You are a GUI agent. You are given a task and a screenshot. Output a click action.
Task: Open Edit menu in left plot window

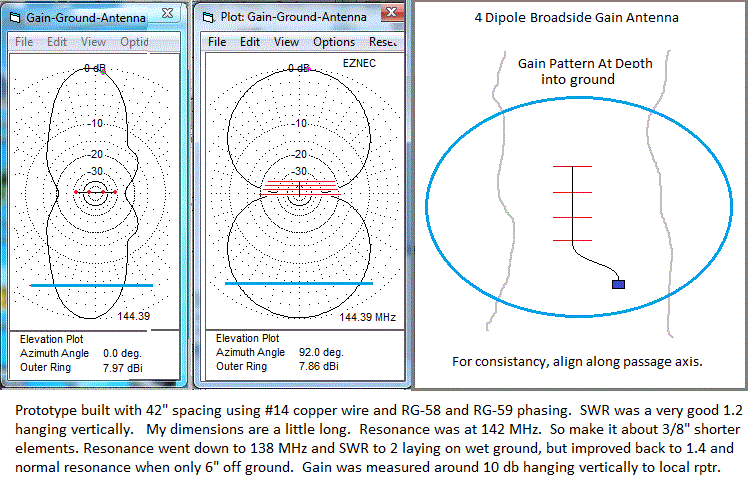point(57,42)
